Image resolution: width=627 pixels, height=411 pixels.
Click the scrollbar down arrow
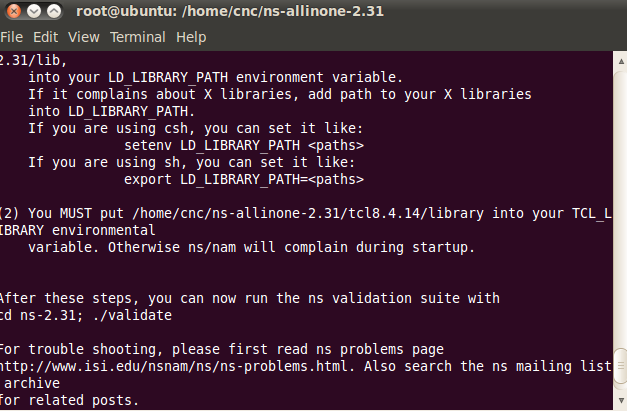pyautogui.click(x=621, y=400)
